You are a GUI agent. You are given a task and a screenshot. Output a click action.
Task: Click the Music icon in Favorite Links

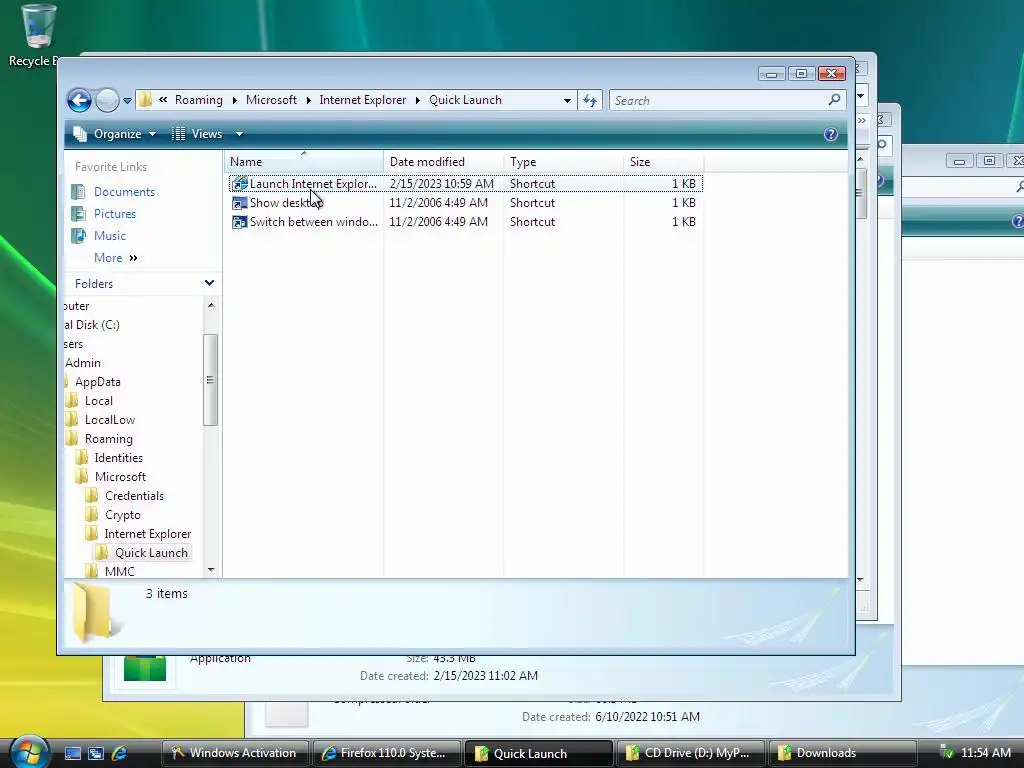coord(78,236)
